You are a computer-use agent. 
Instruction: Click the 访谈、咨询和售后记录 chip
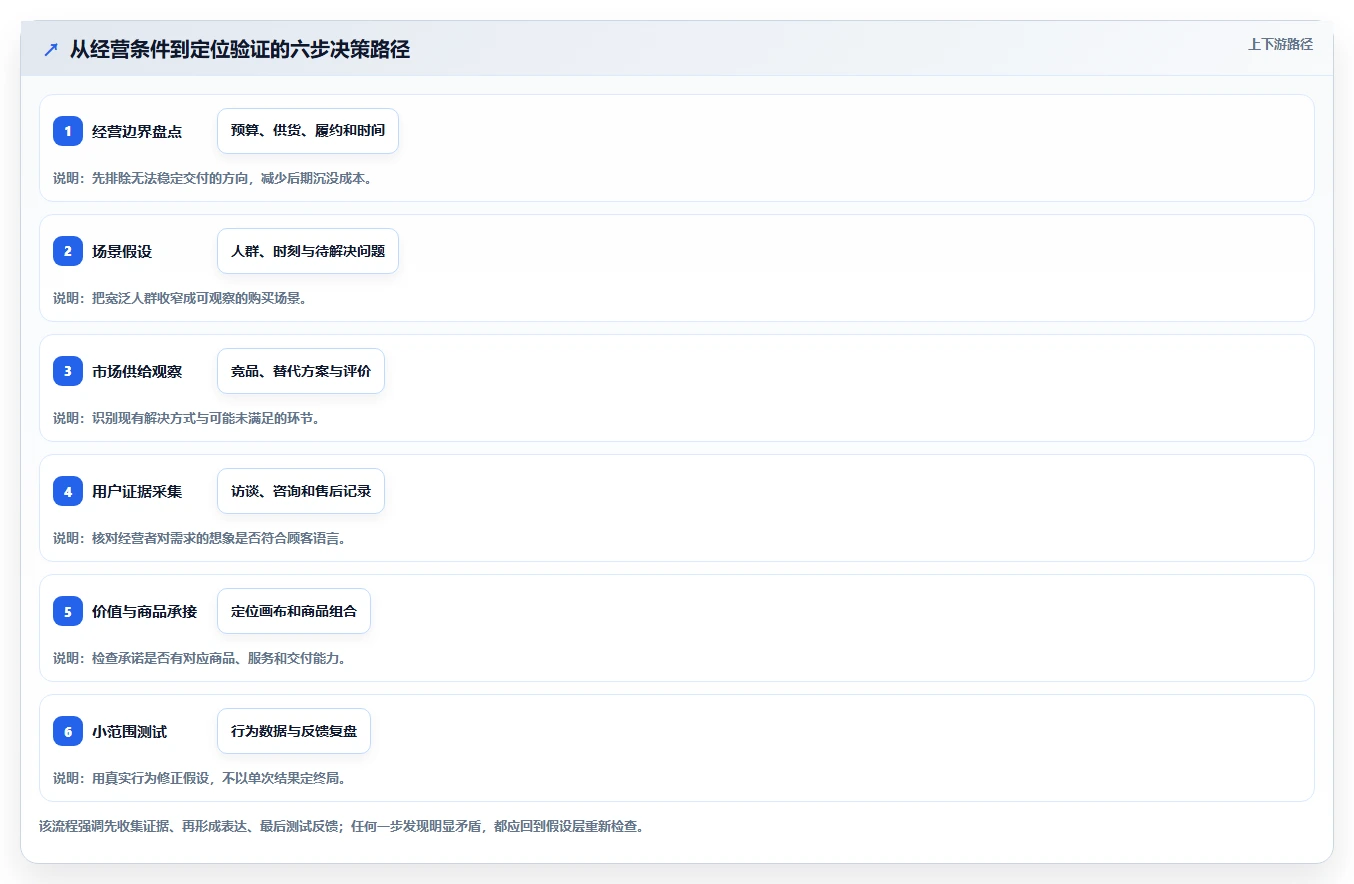point(301,491)
